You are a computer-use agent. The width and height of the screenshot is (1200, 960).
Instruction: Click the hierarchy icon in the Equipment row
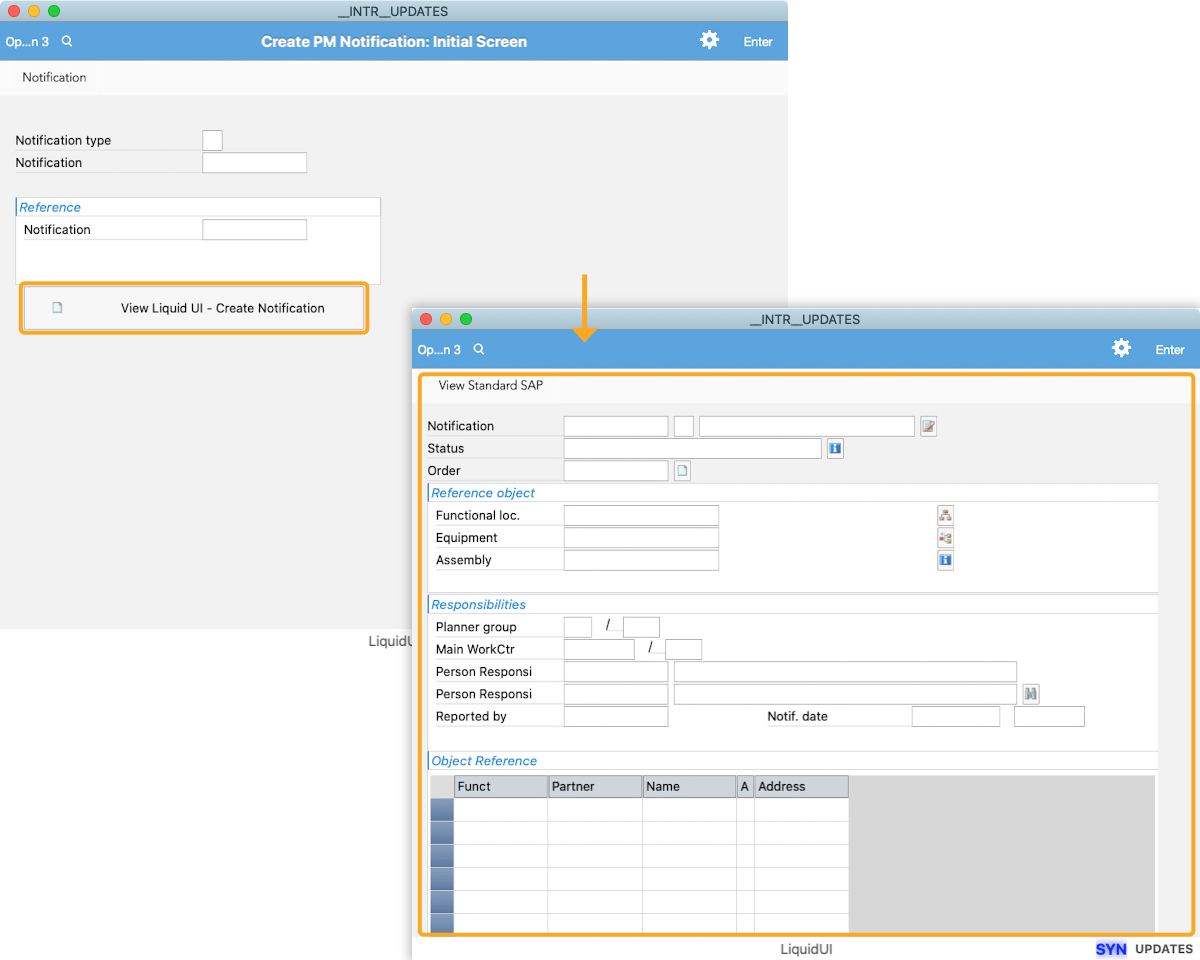coord(945,538)
